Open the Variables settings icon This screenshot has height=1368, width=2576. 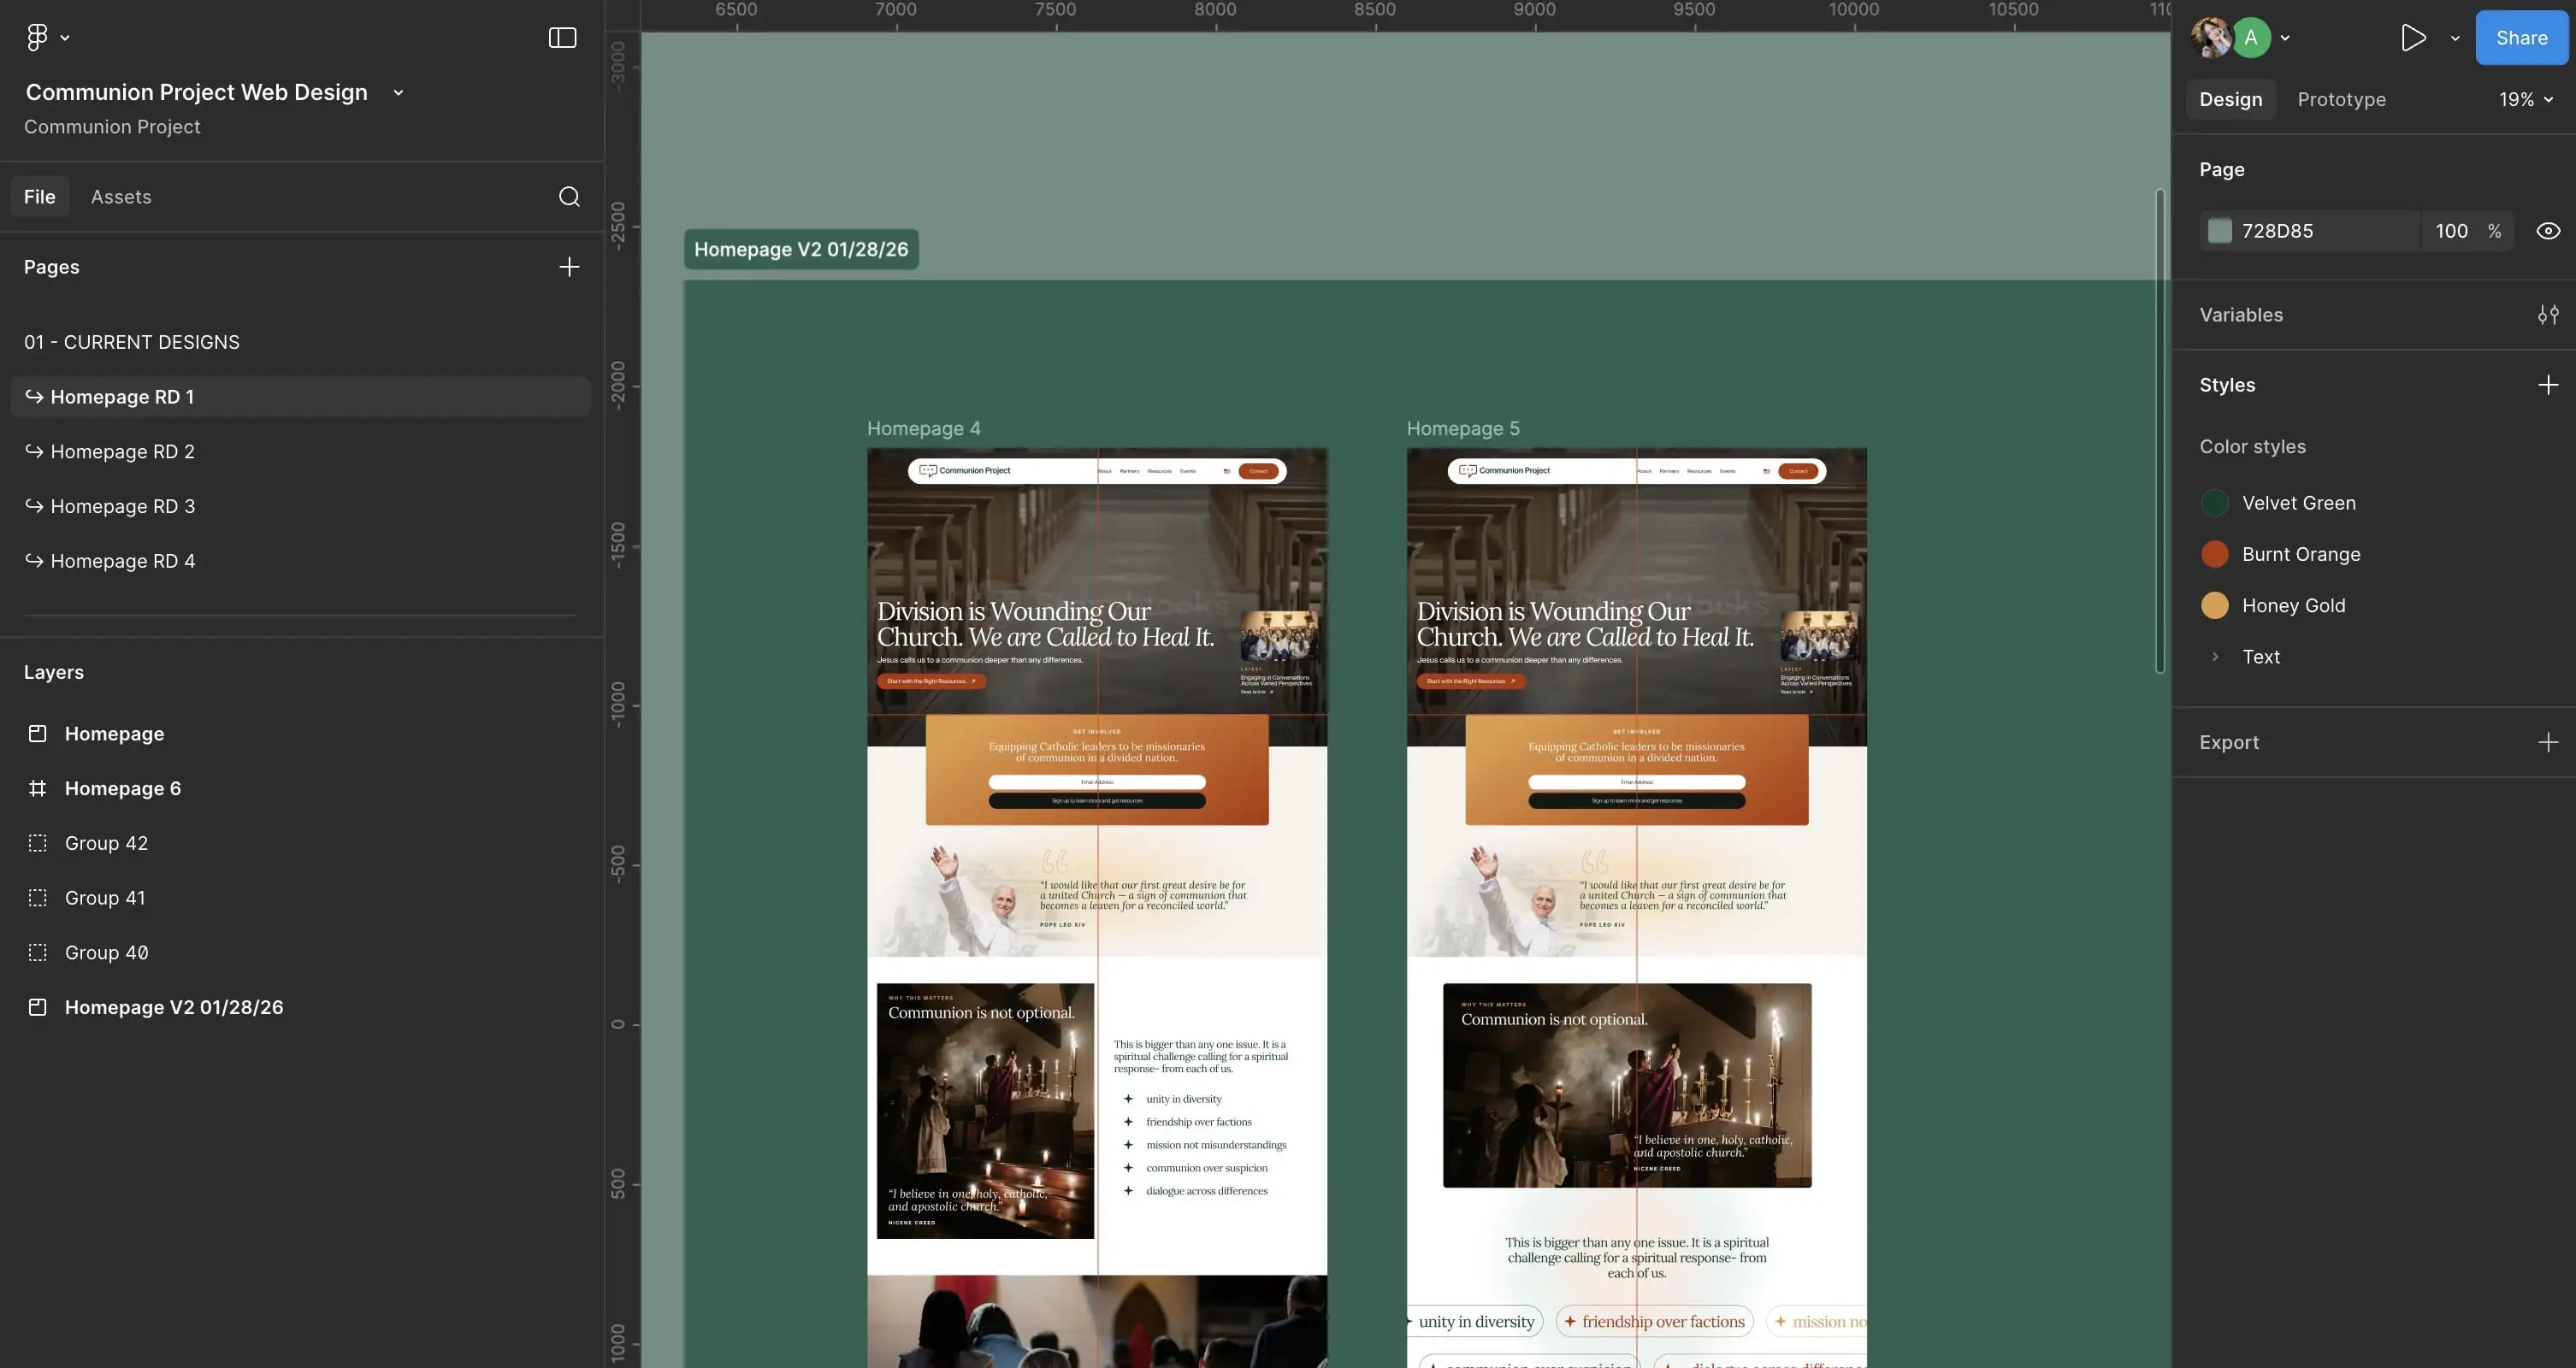tap(2547, 315)
